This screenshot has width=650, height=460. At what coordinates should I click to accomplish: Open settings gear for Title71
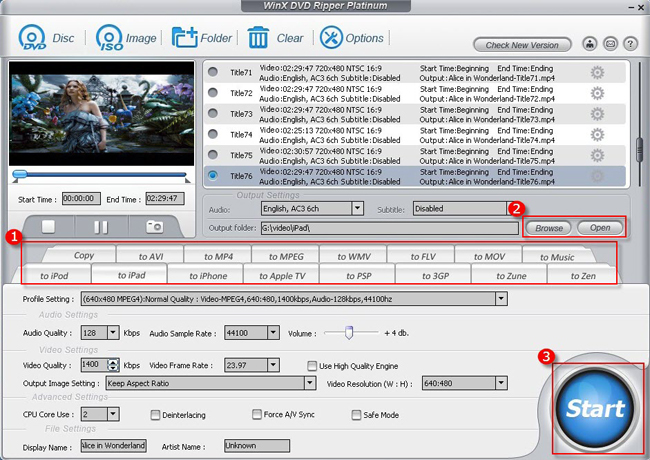click(x=597, y=73)
